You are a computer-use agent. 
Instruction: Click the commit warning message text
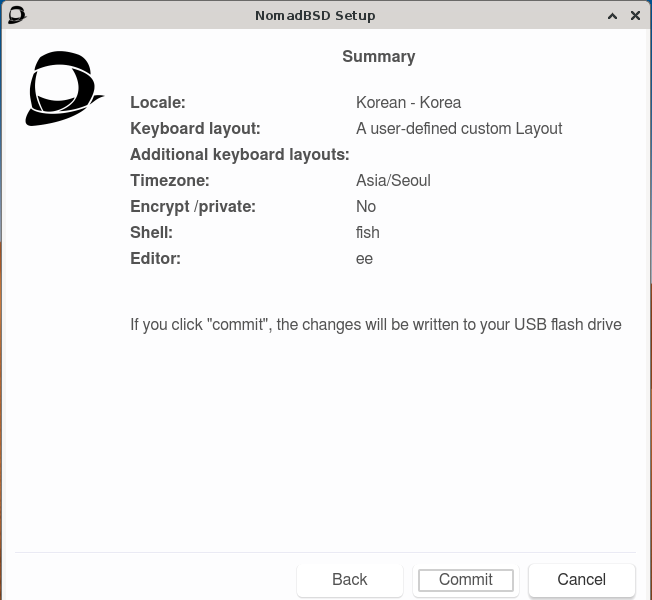376,324
